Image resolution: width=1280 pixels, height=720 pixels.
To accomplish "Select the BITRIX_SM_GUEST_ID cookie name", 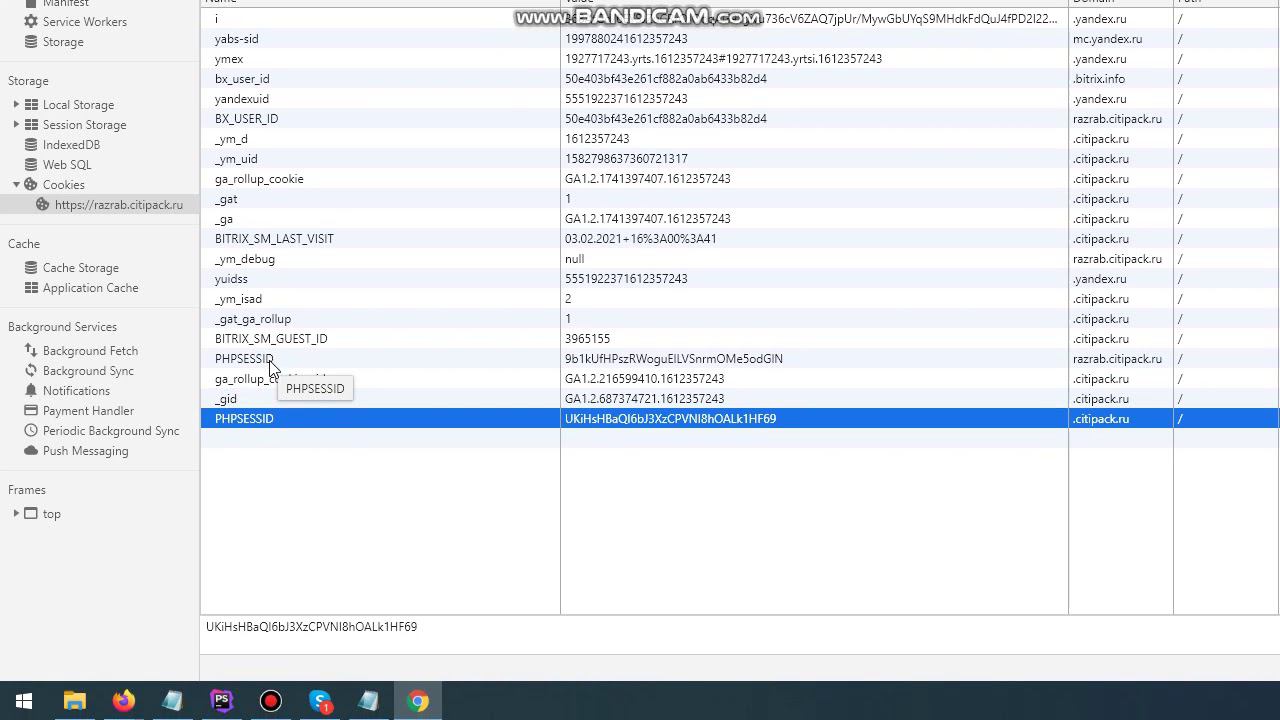I will pos(271,338).
